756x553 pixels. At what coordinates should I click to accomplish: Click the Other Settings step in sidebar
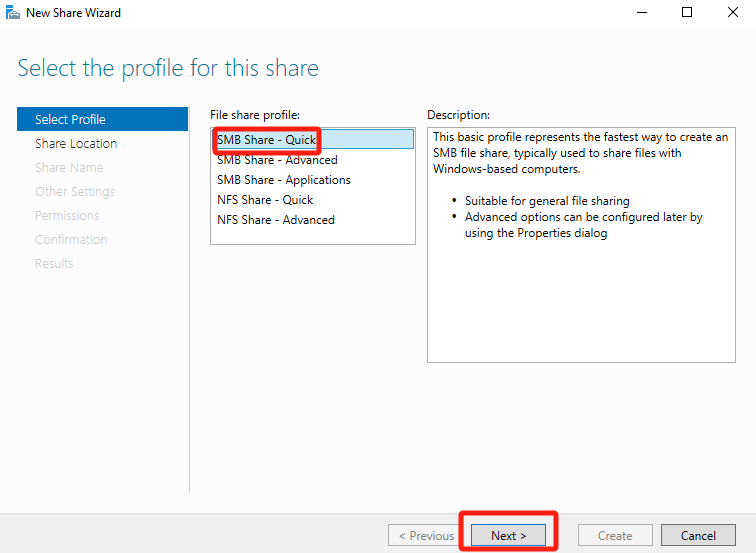click(75, 192)
